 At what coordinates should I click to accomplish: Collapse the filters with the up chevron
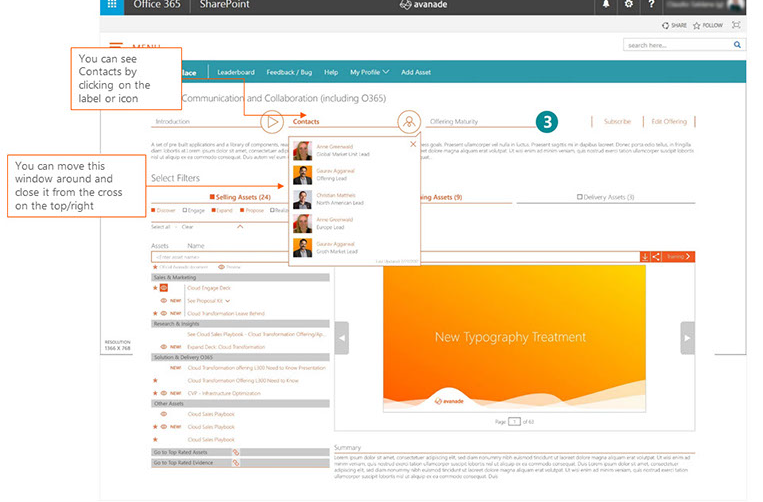(x=239, y=227)
